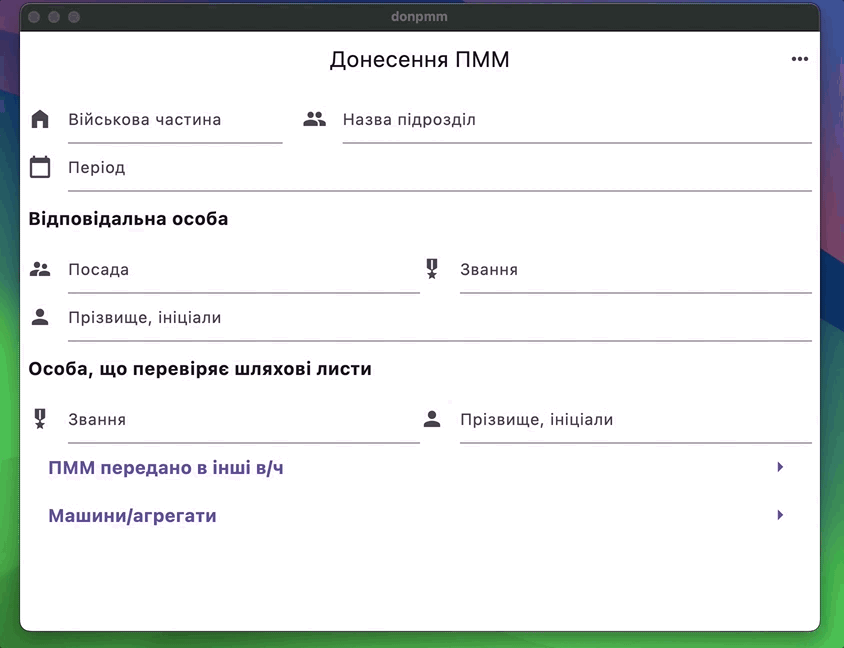The image size is (844, 648).
Task: Open ПММ передано в інші в/ч section
Action: coord(420,467)
